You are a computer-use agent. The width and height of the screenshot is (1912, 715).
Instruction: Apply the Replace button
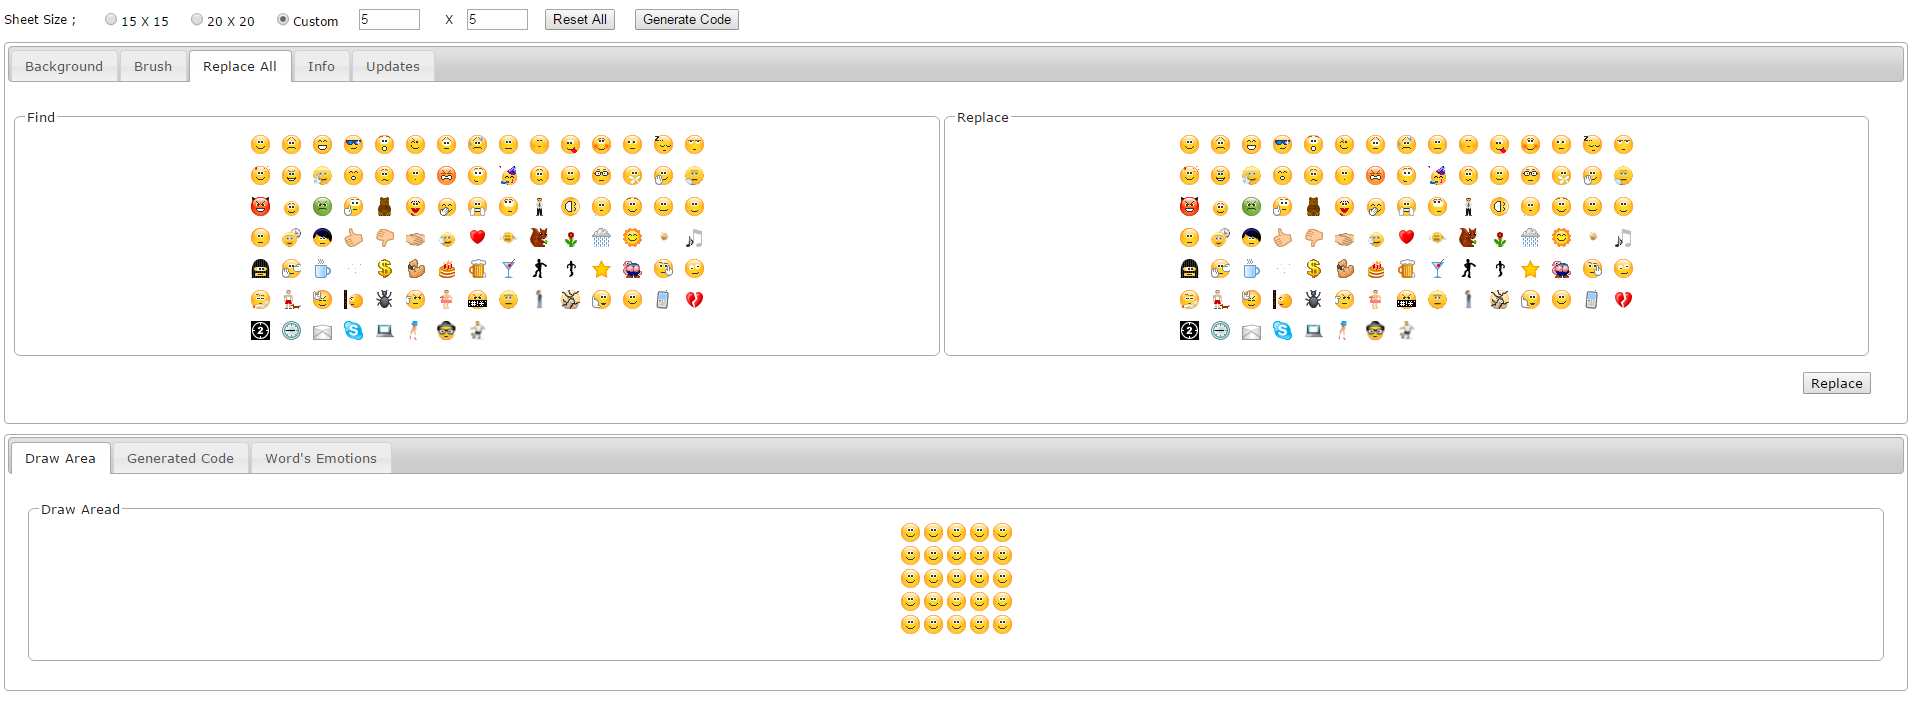pyautogui.click(x=1837, y=383)
